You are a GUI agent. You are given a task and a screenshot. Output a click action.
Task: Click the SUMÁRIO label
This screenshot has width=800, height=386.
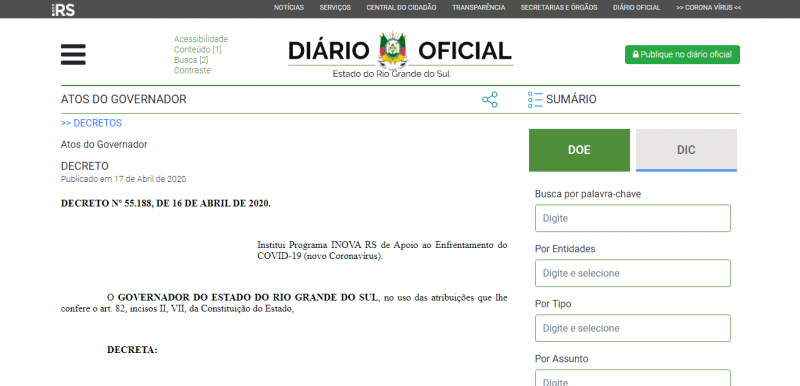click(x=571, y=99)
